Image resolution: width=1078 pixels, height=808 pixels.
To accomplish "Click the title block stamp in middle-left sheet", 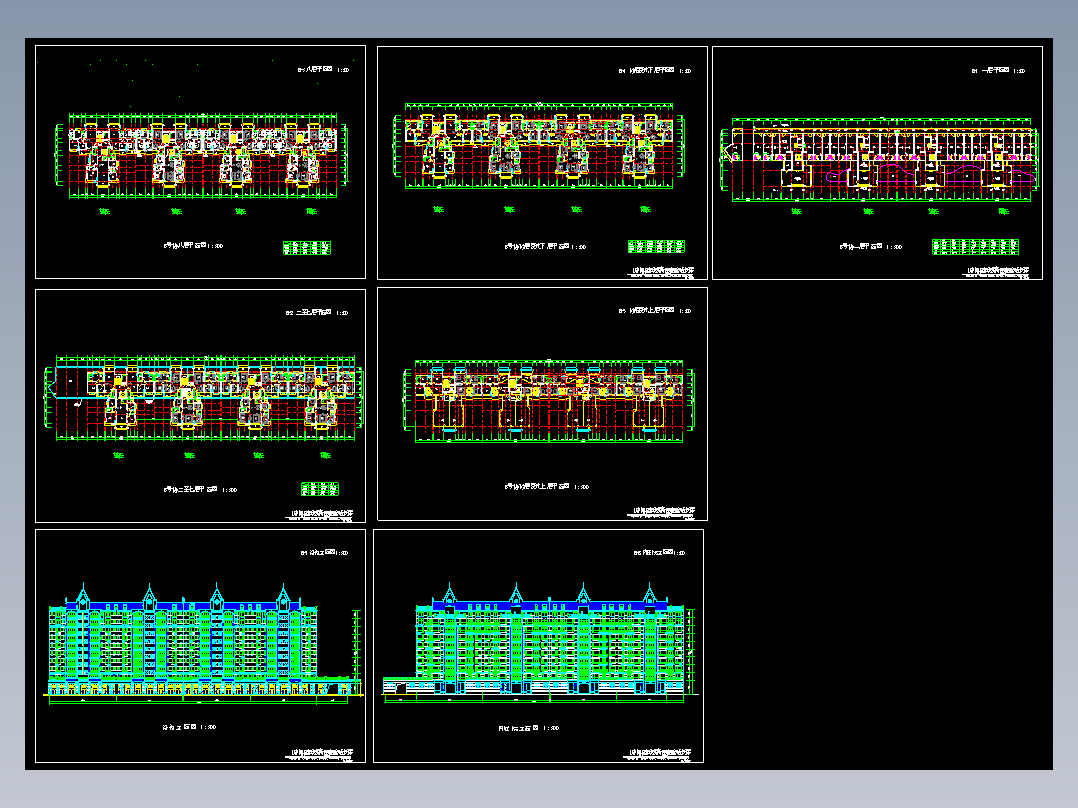I will click(320, 515).
